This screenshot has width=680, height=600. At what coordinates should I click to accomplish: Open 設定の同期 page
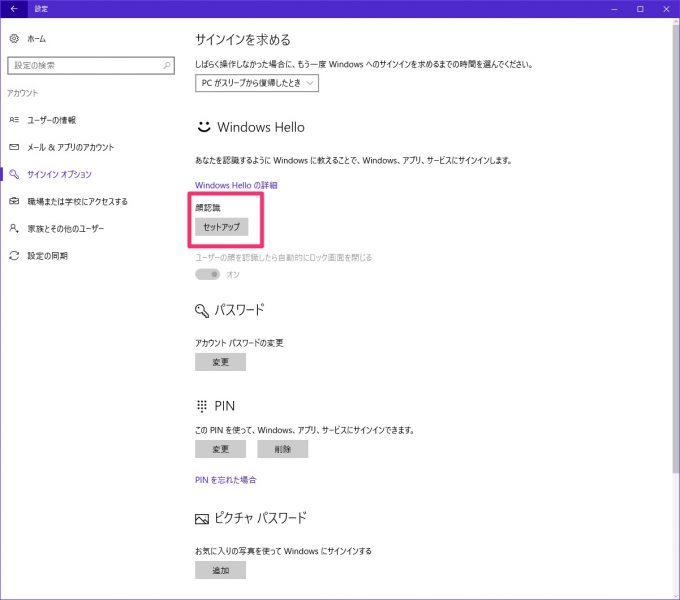tap(47, 256)
